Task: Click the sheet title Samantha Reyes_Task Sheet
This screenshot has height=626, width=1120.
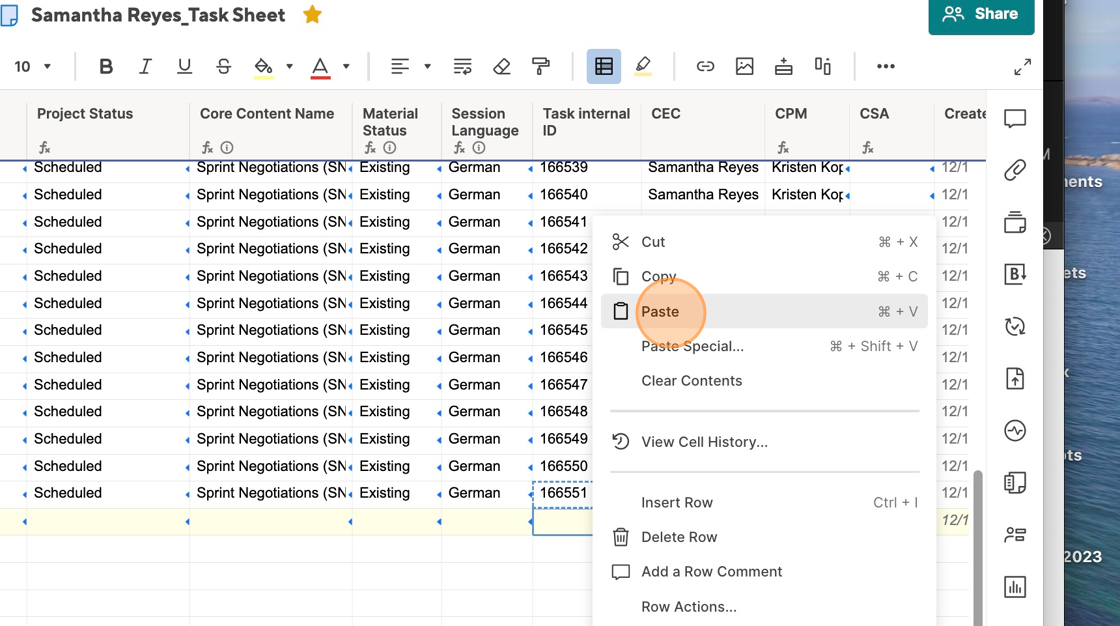Action: tap(158, 15)
